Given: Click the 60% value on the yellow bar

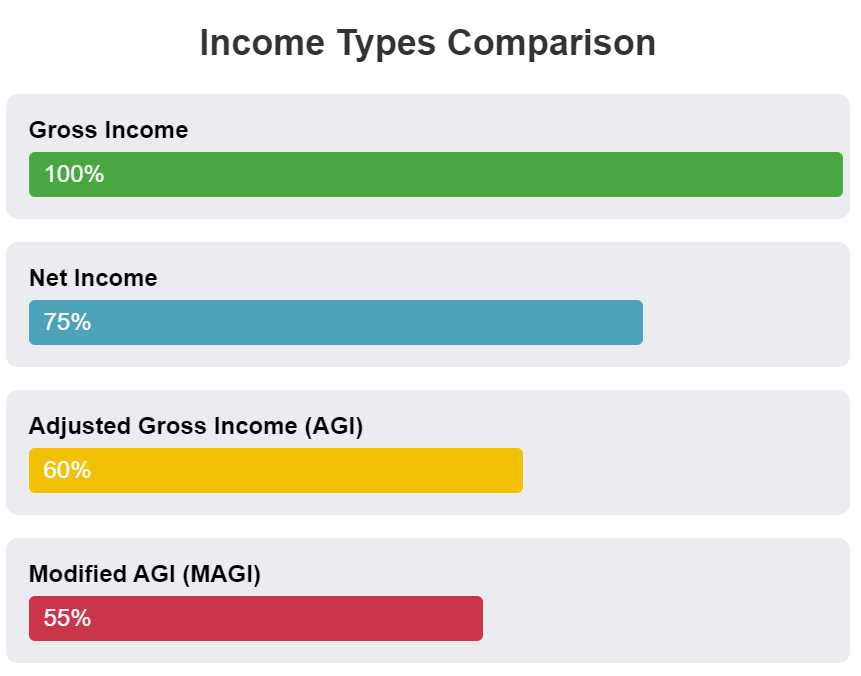Looking at the screenshot, I should click(x=67, y=471).
